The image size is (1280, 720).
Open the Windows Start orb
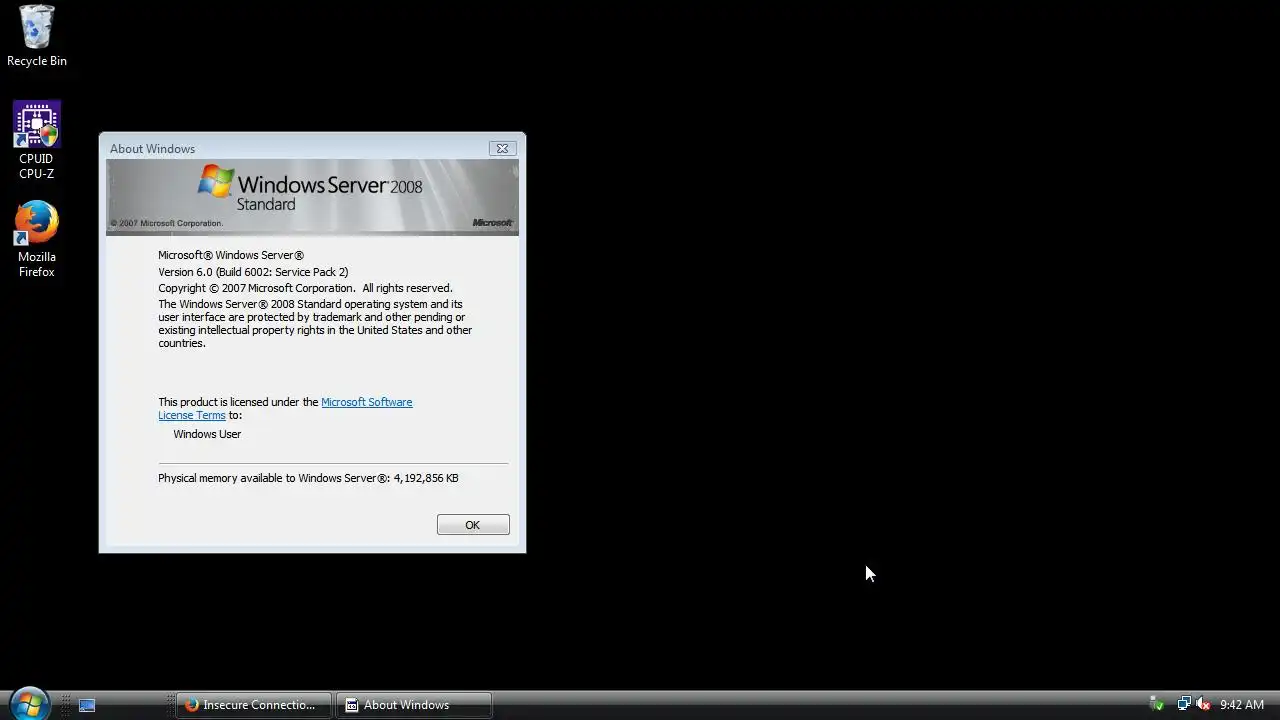pos(28,704)
